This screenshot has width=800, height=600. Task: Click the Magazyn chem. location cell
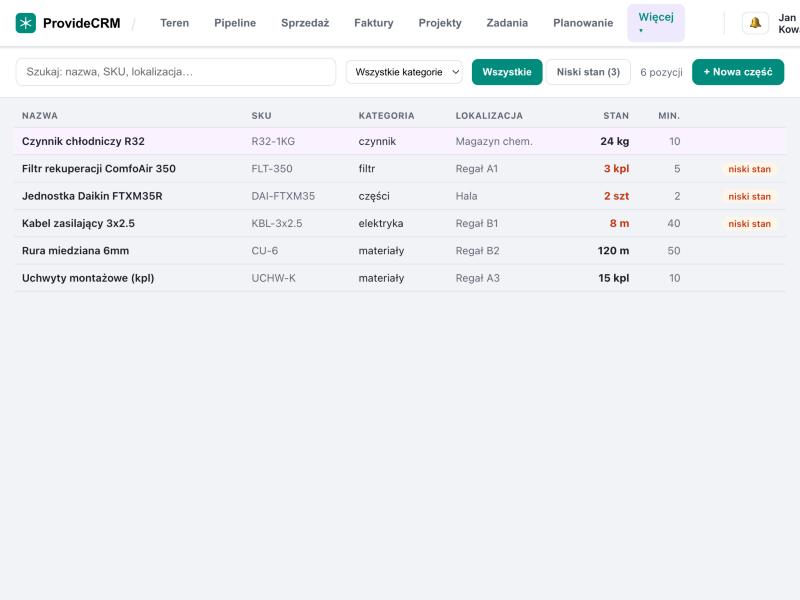coord(494,141)
